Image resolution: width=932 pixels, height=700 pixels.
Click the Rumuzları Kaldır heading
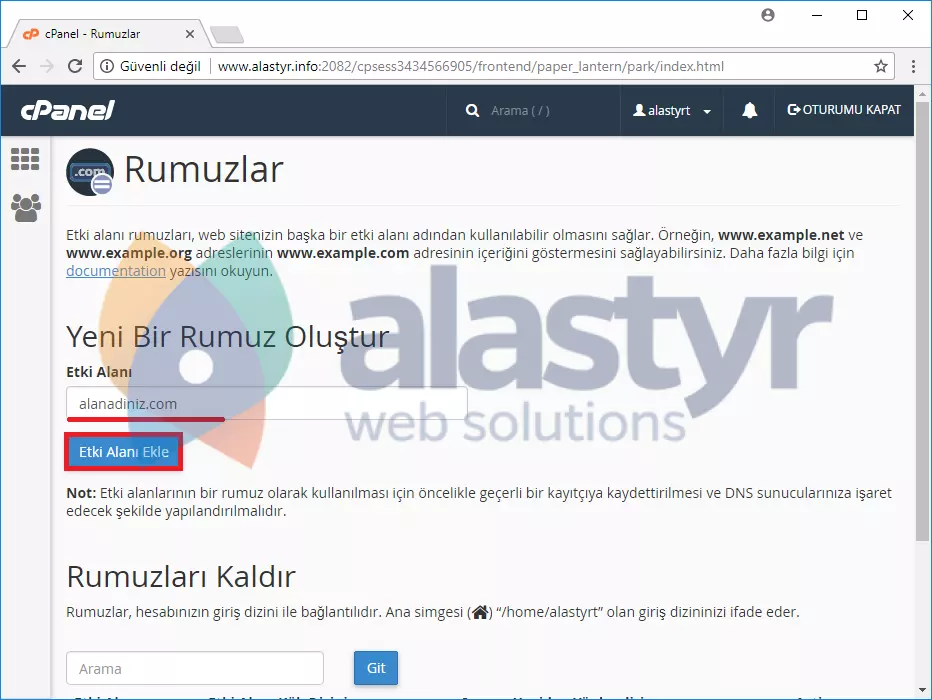pyautogui.click(x=181, y=576)
